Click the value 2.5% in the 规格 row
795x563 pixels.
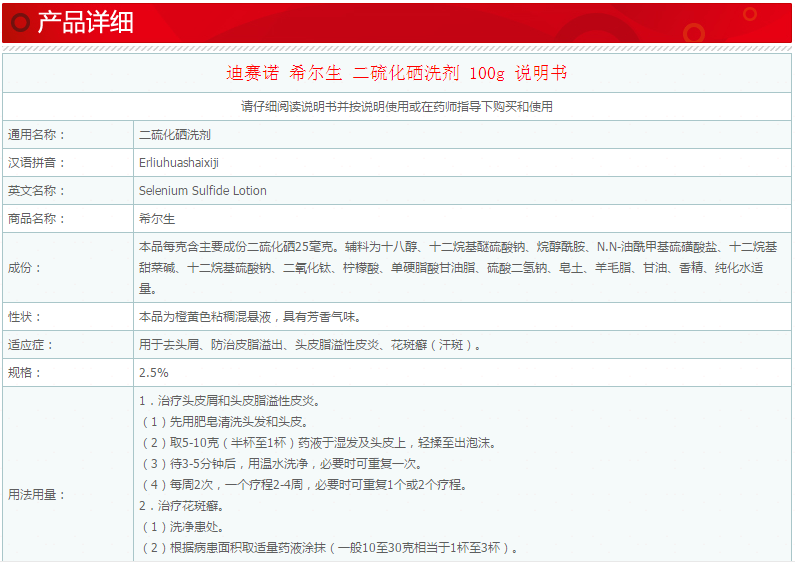point(154,373)
